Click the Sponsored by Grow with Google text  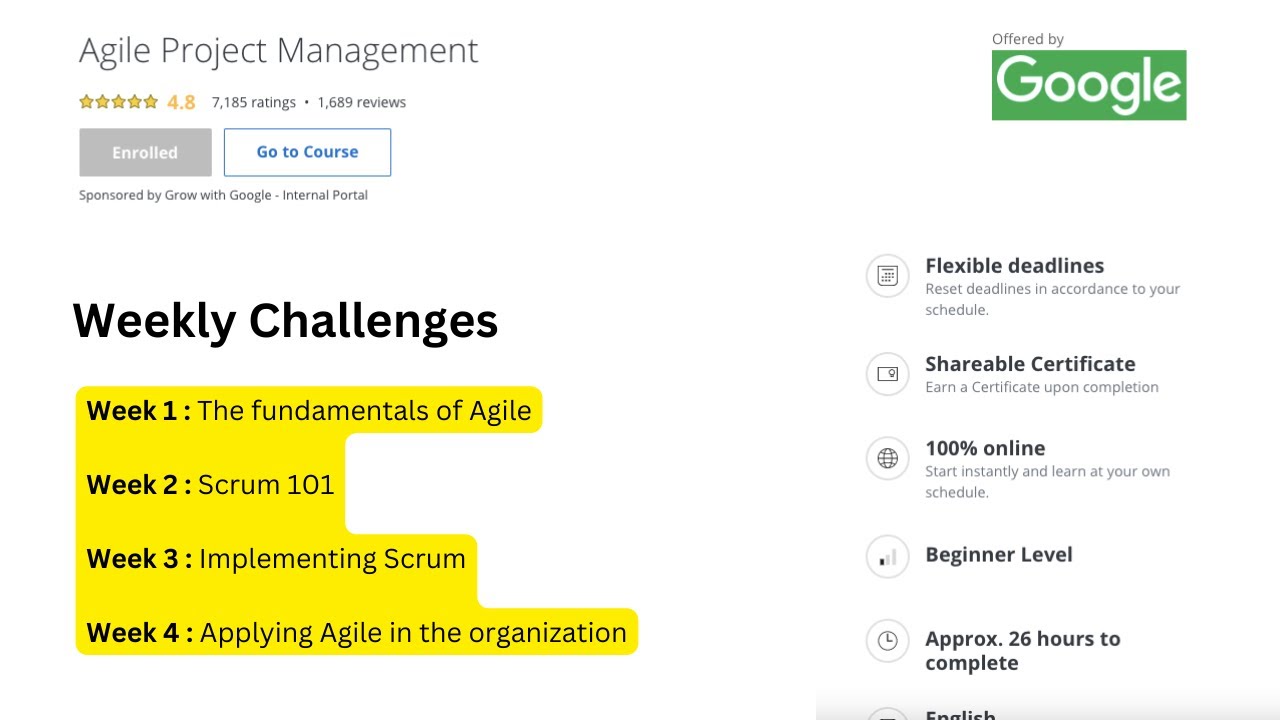pyautogui.click(x=223, y=195)
